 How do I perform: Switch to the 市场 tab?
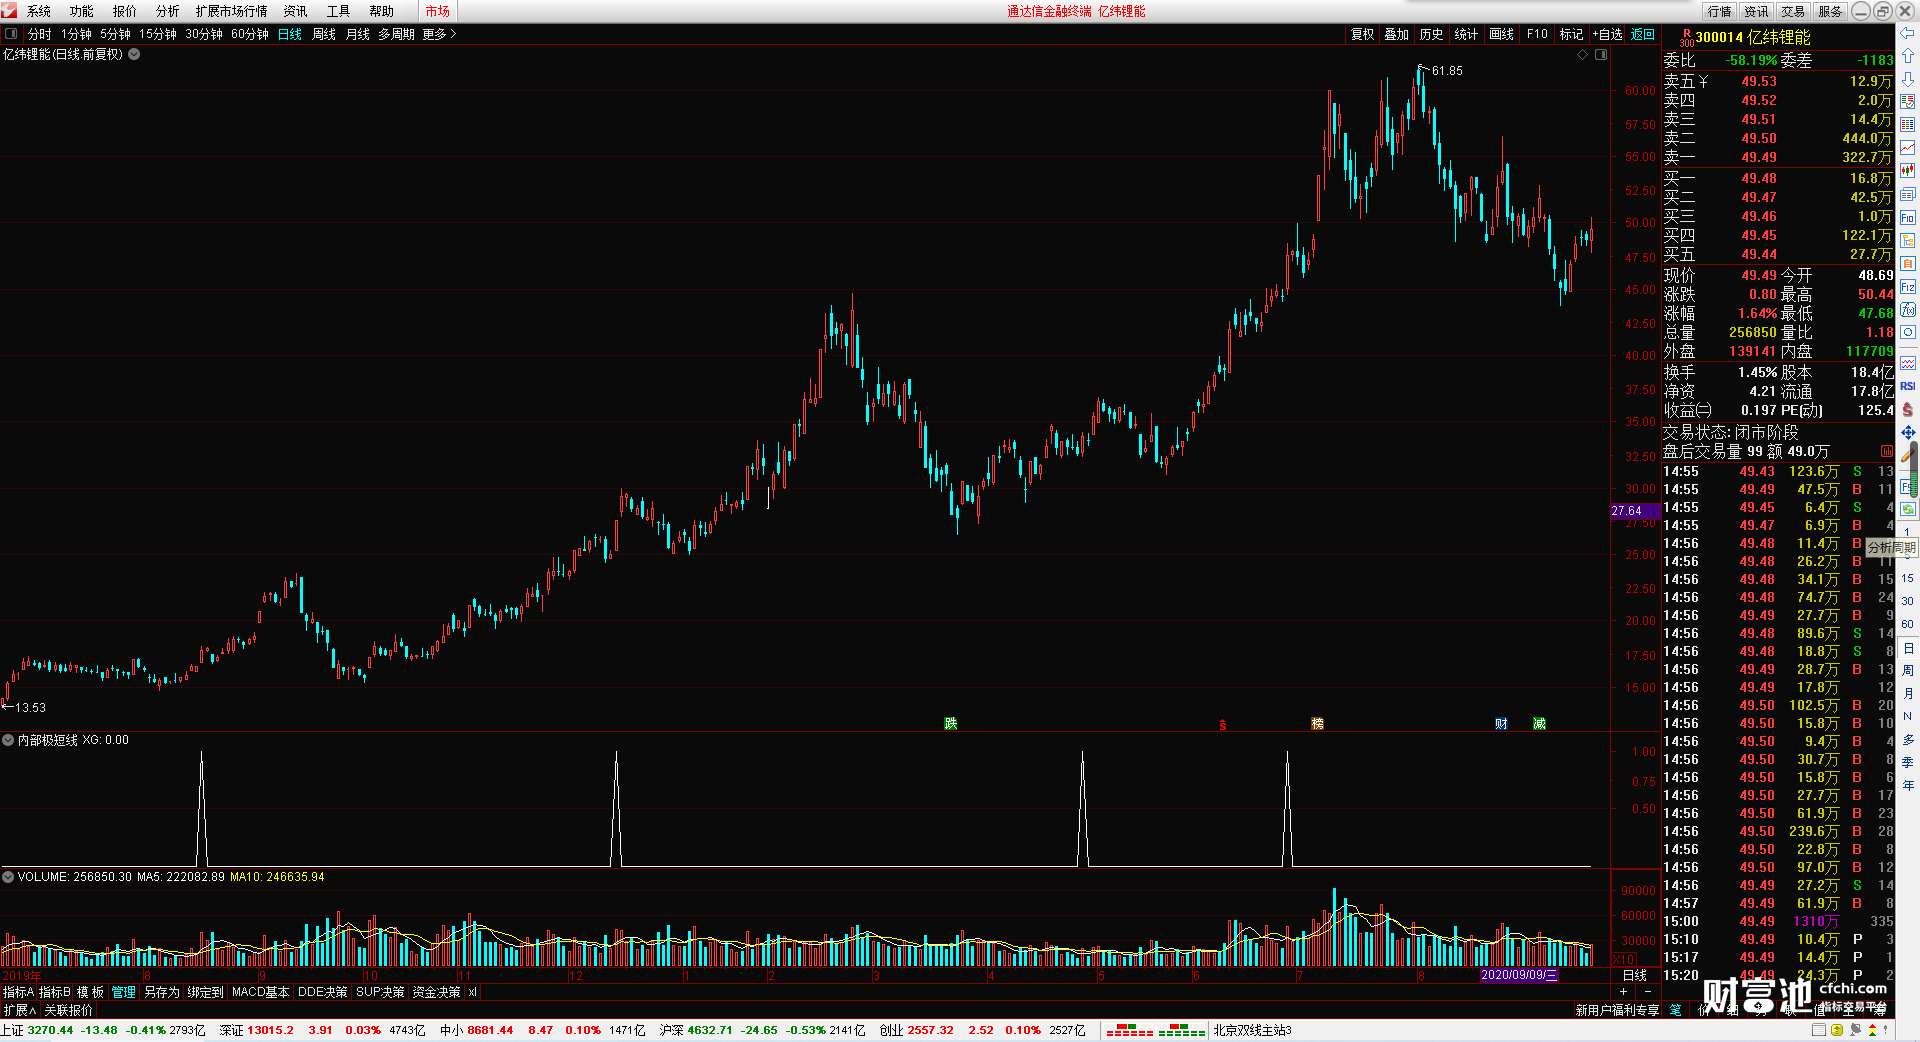point(438,11)
